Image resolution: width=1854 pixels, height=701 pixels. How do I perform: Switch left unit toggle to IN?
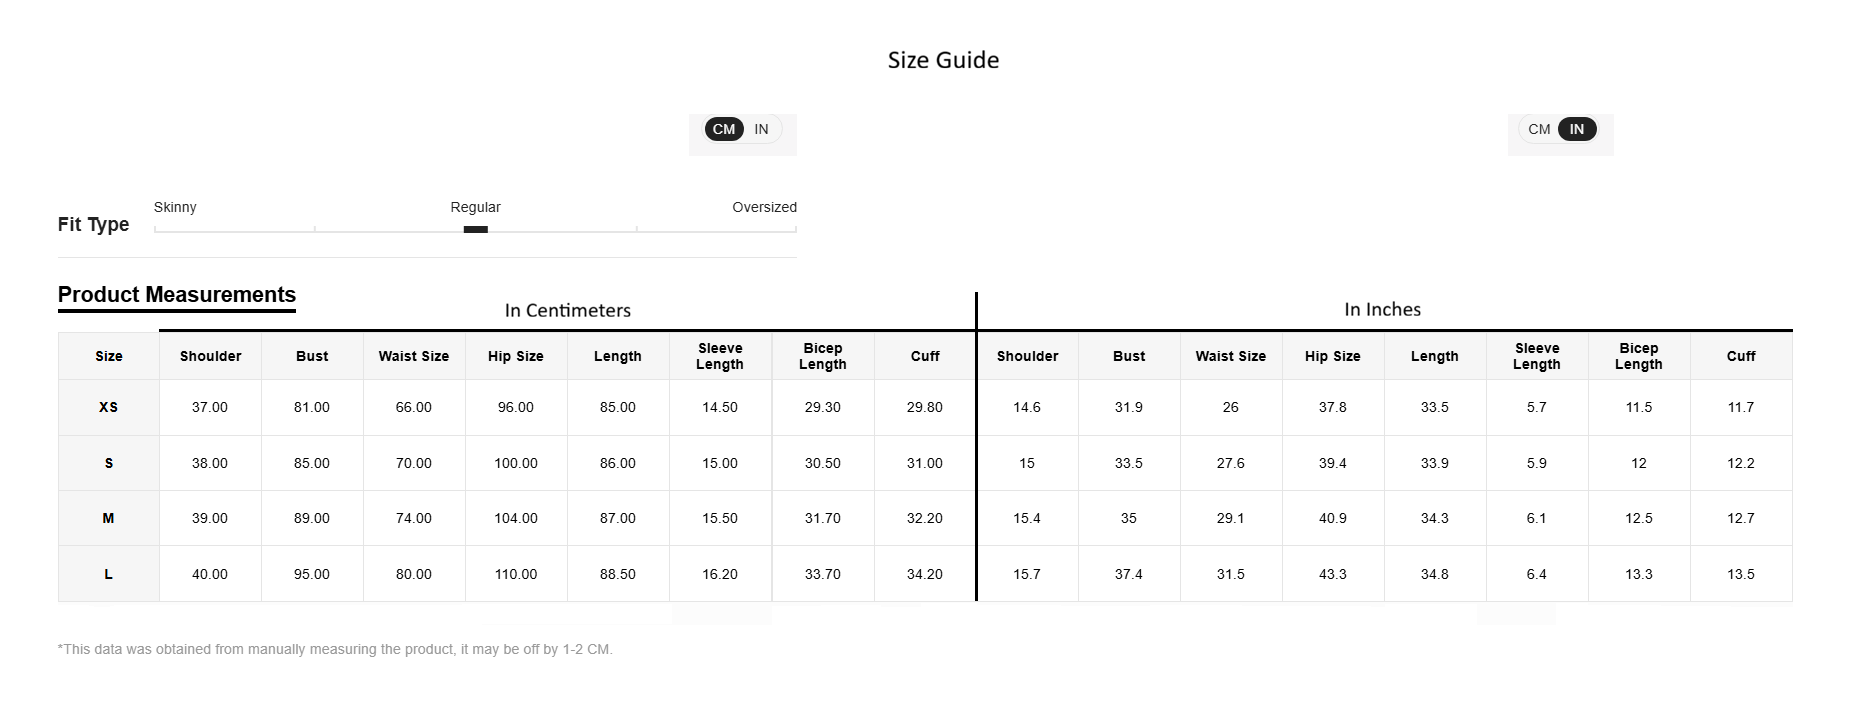coord(762,130)
